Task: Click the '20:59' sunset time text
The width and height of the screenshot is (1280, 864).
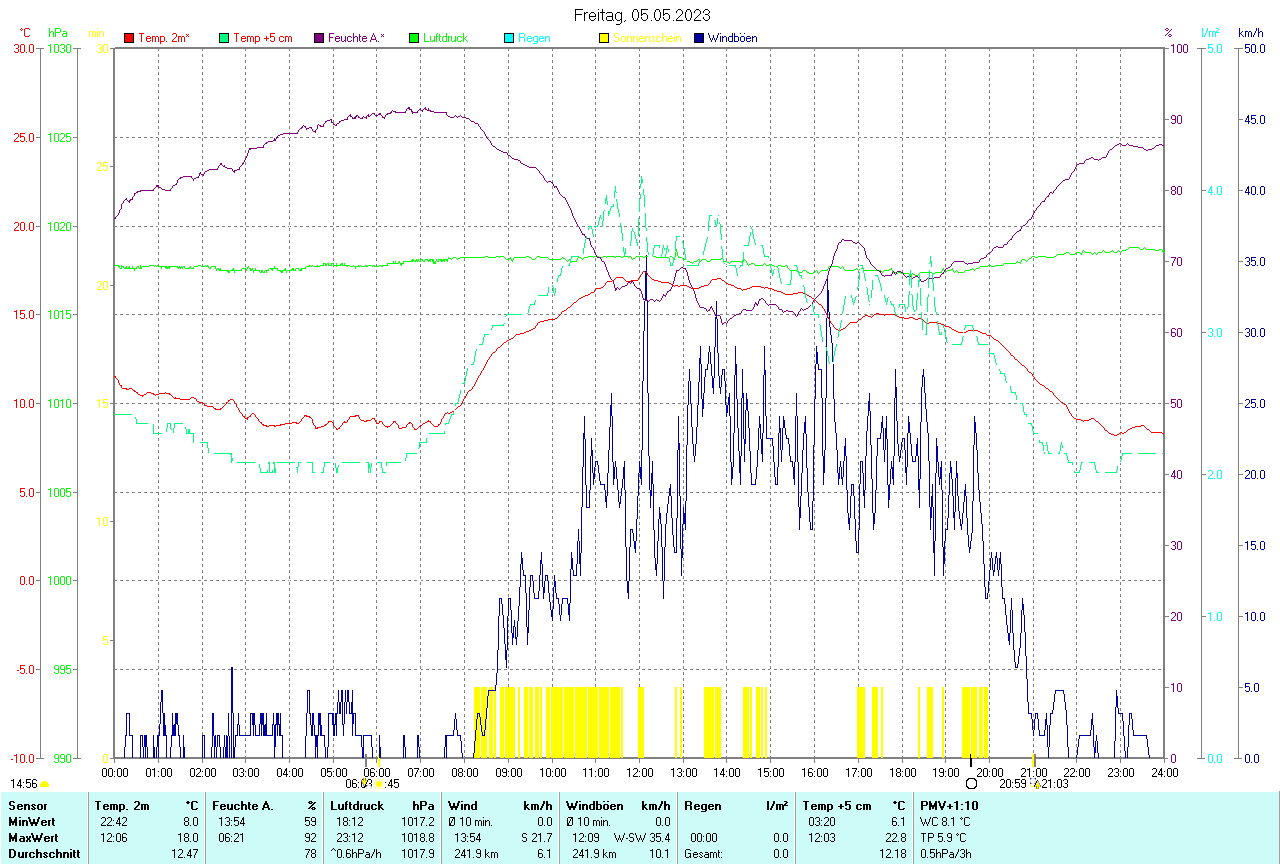Action: click(1013, 784)
